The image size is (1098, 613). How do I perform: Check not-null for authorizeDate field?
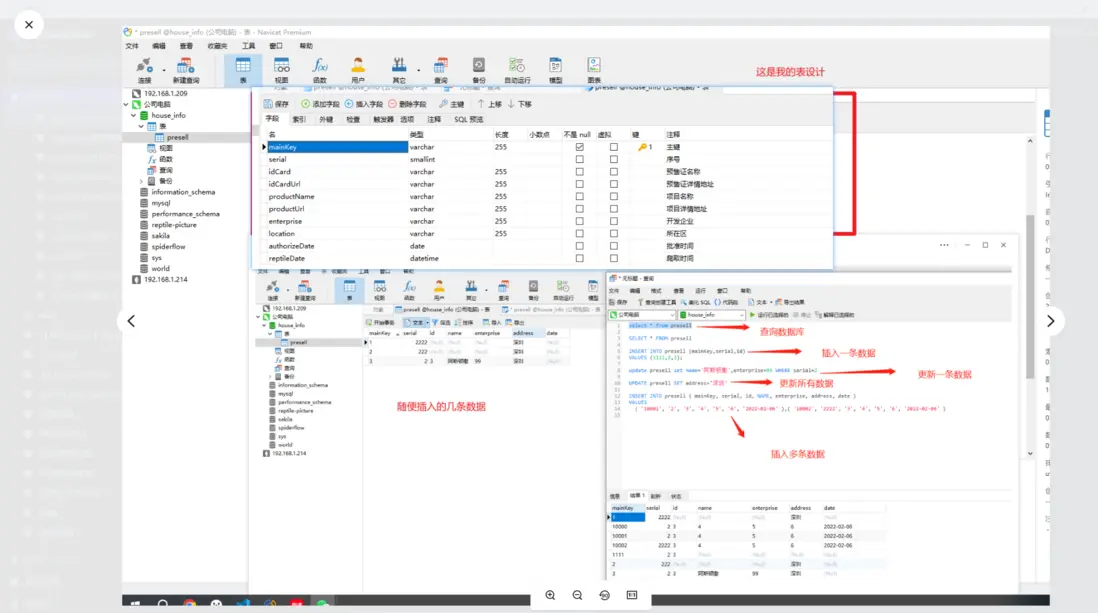tap(579, 246)
